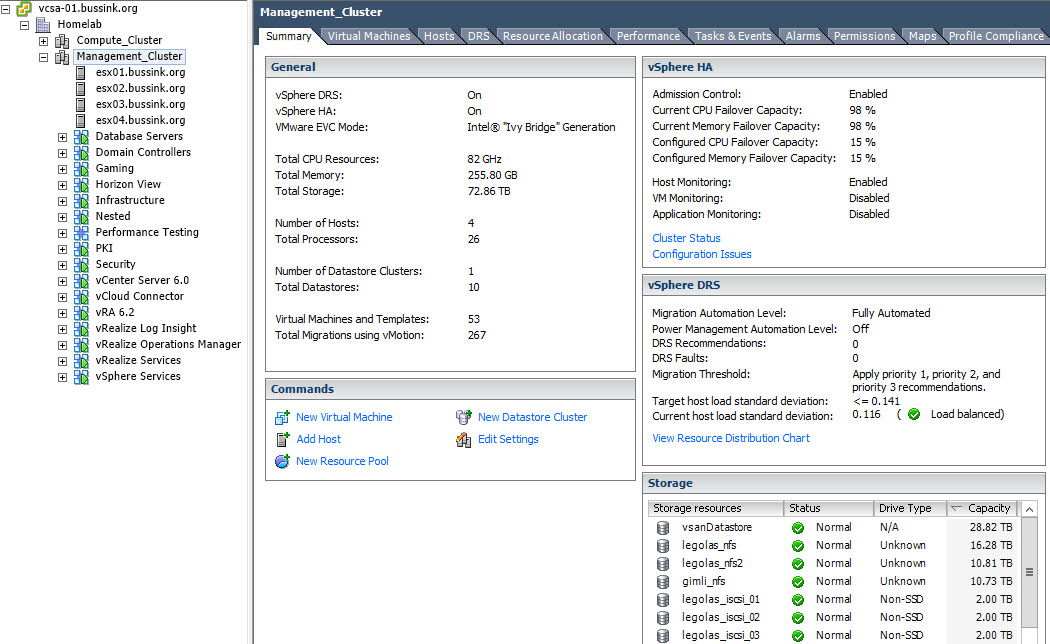
Task: Click the Edit Settings command link
Action: [508, 440]
